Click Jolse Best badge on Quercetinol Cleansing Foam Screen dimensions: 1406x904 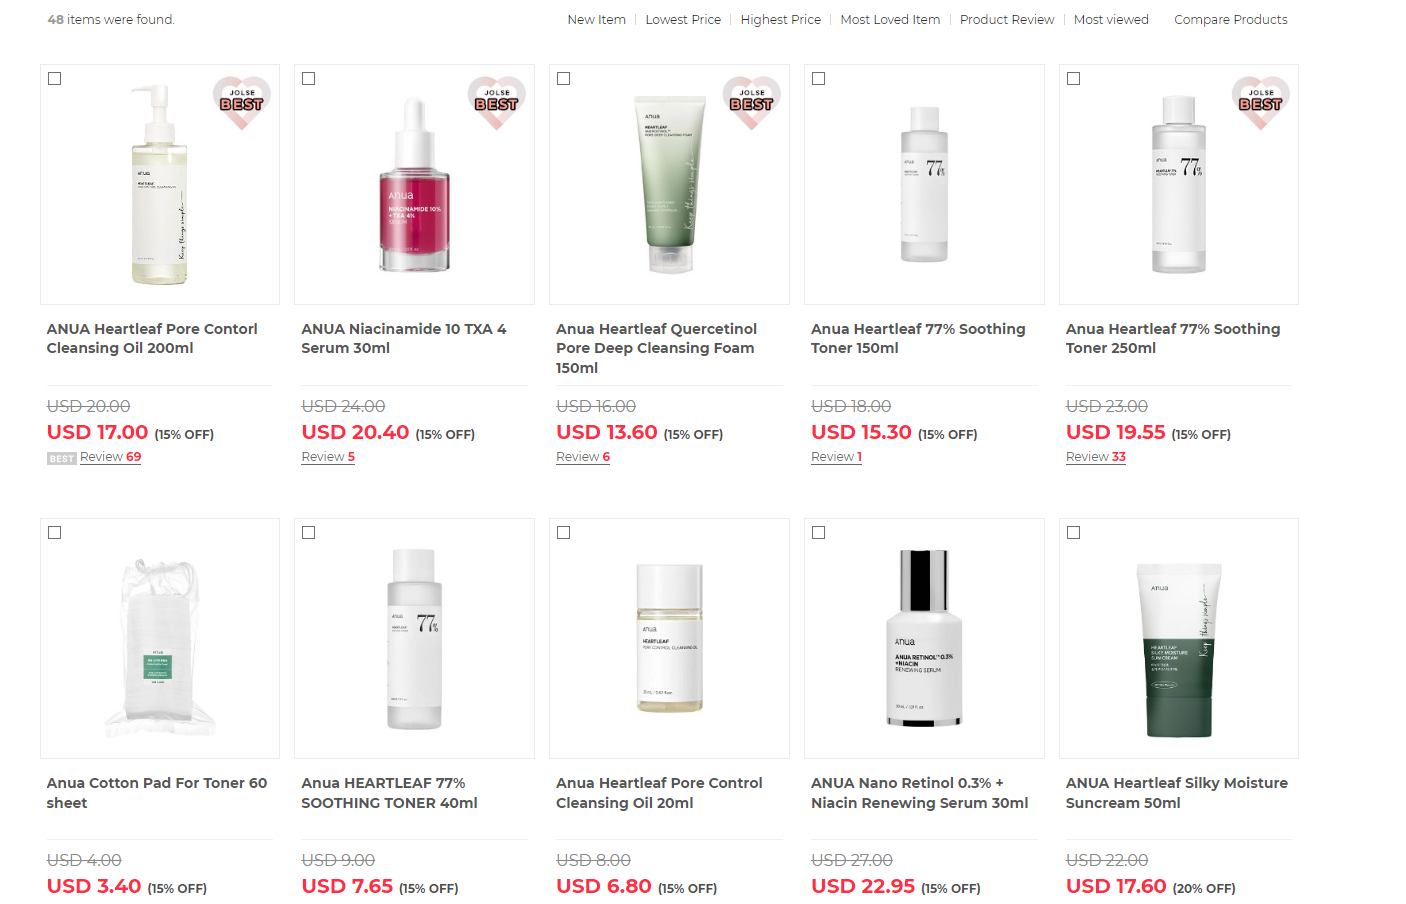pos(752,102)
